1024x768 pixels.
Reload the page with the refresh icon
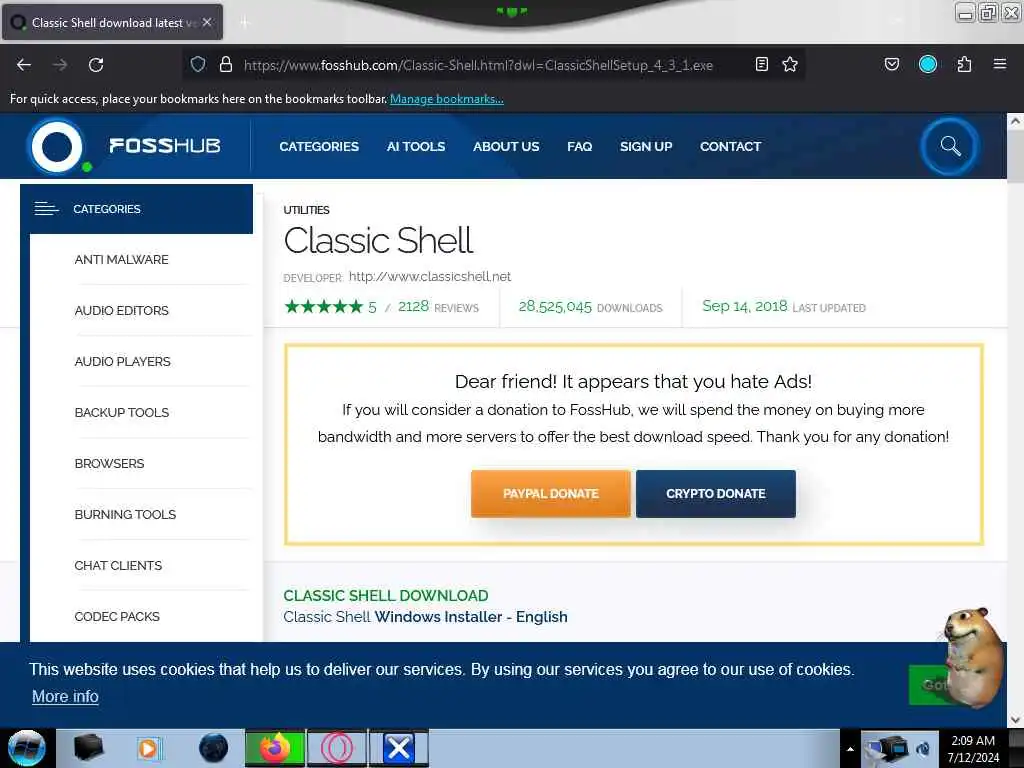tap(96, 65)
